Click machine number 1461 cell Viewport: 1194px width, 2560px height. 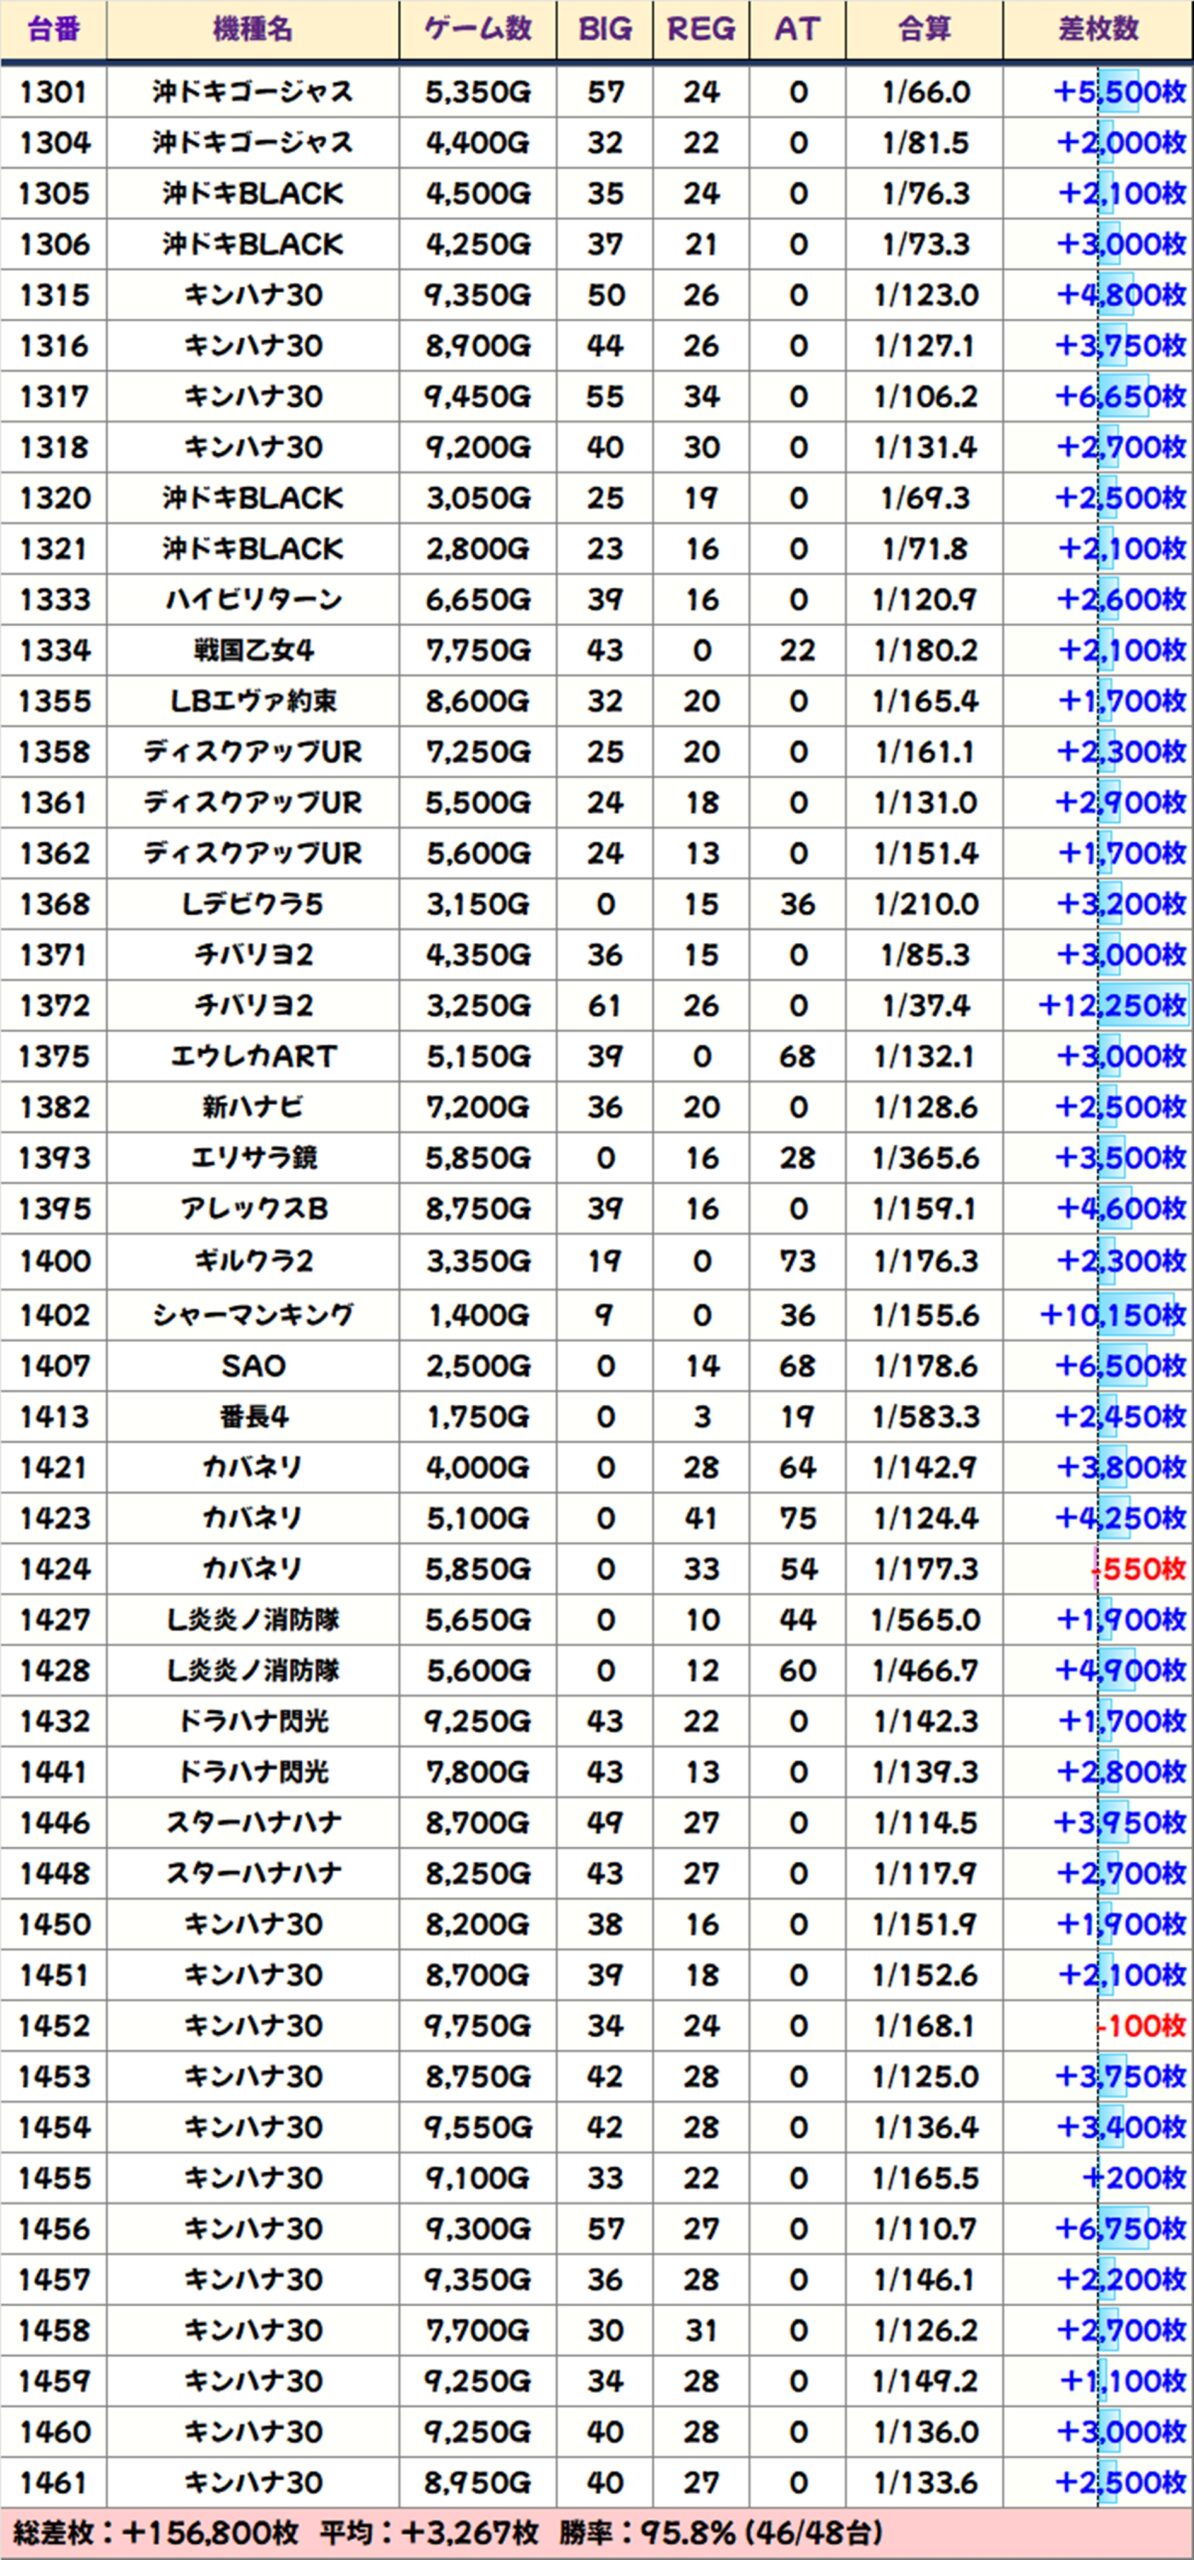[x=54, y=2482]
